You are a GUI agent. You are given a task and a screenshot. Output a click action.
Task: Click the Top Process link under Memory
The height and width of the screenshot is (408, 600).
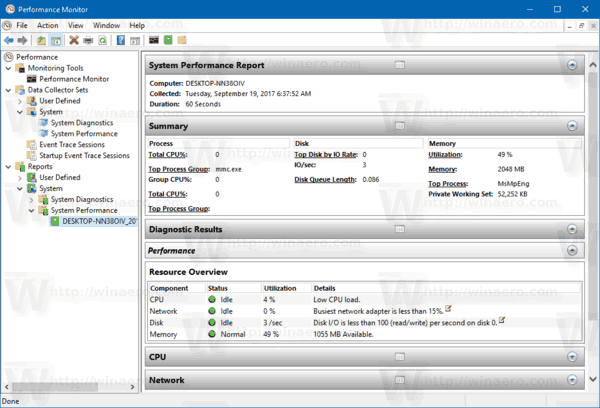point(448,184)
